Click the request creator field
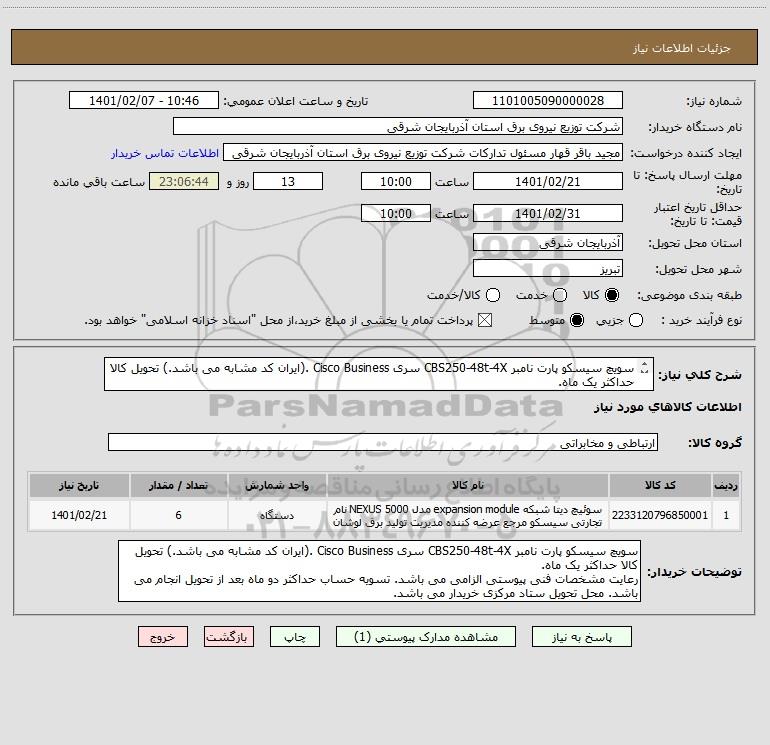The image size is (770, 745). coord(423,153)
